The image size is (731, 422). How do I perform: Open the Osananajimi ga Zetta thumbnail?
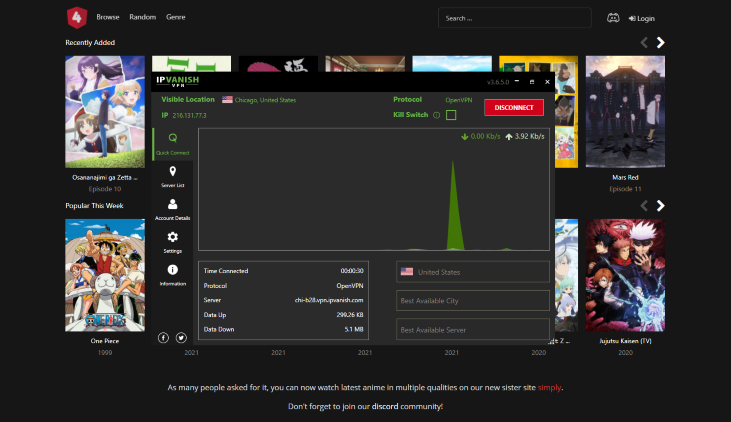click(x=105, y=112)
